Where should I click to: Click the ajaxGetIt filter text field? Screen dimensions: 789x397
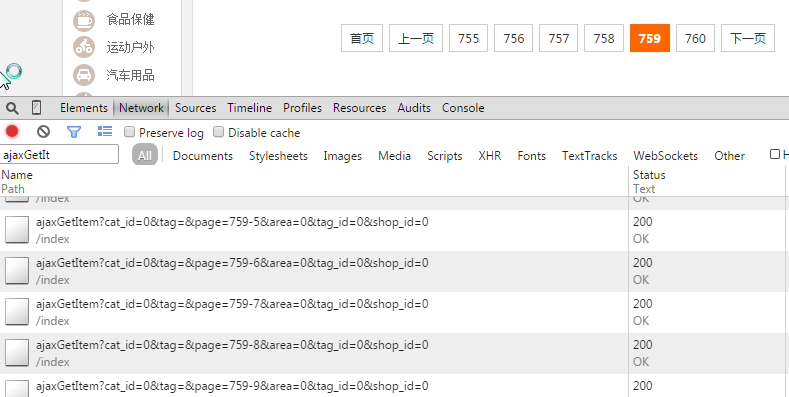click(x=59, y=154)
